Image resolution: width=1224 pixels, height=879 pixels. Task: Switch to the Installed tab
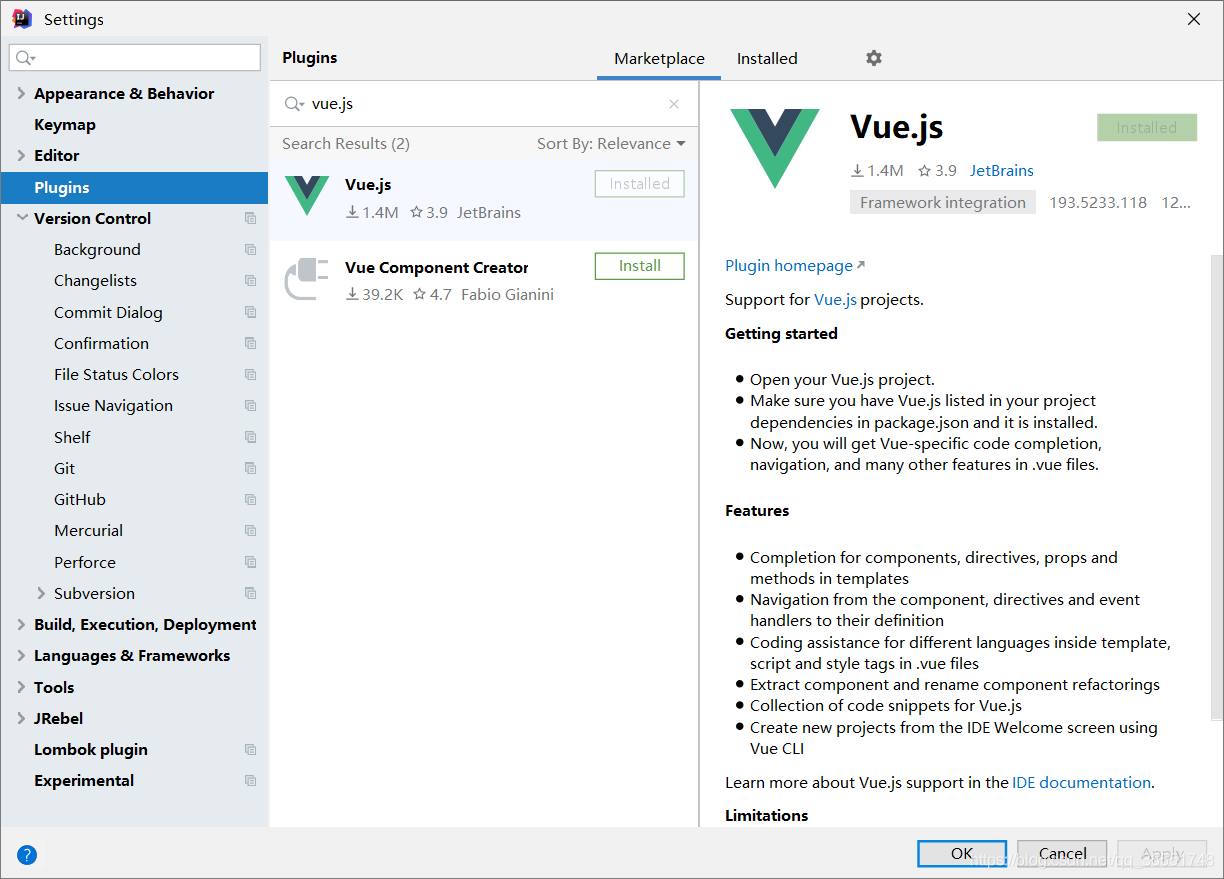(767, 58)
